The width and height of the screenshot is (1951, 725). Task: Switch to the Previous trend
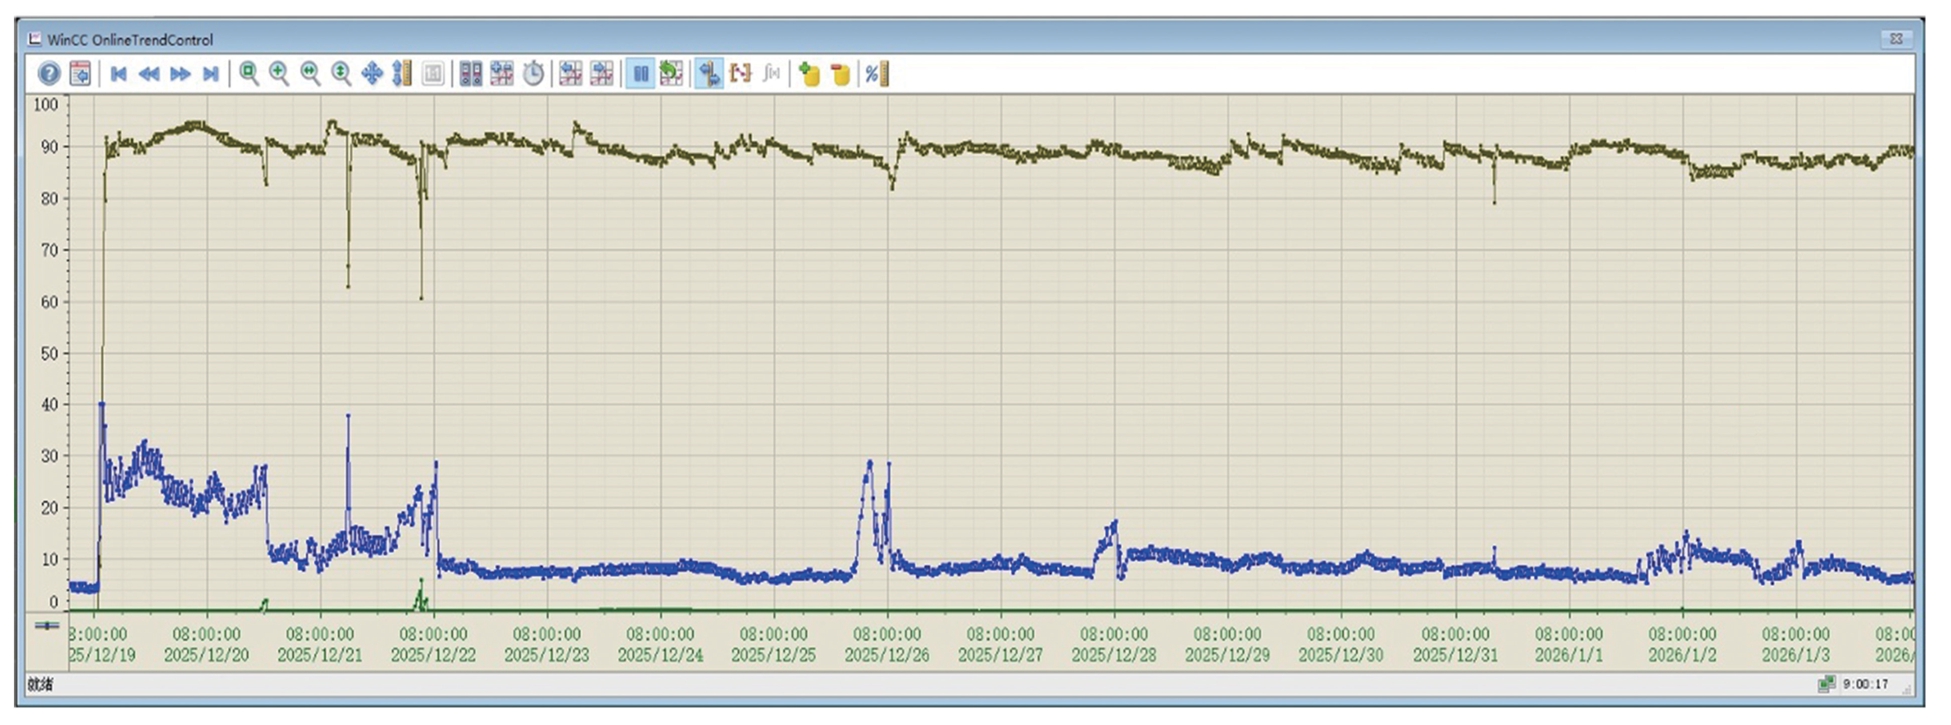tap(571, 73)
